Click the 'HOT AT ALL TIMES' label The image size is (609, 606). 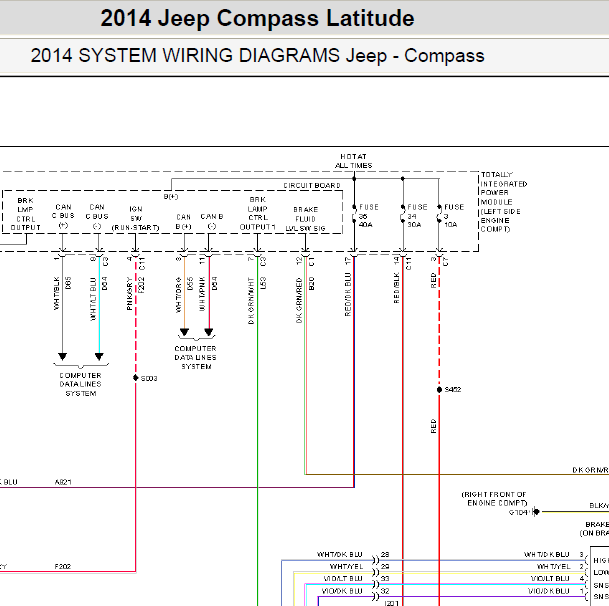[353, 161]
